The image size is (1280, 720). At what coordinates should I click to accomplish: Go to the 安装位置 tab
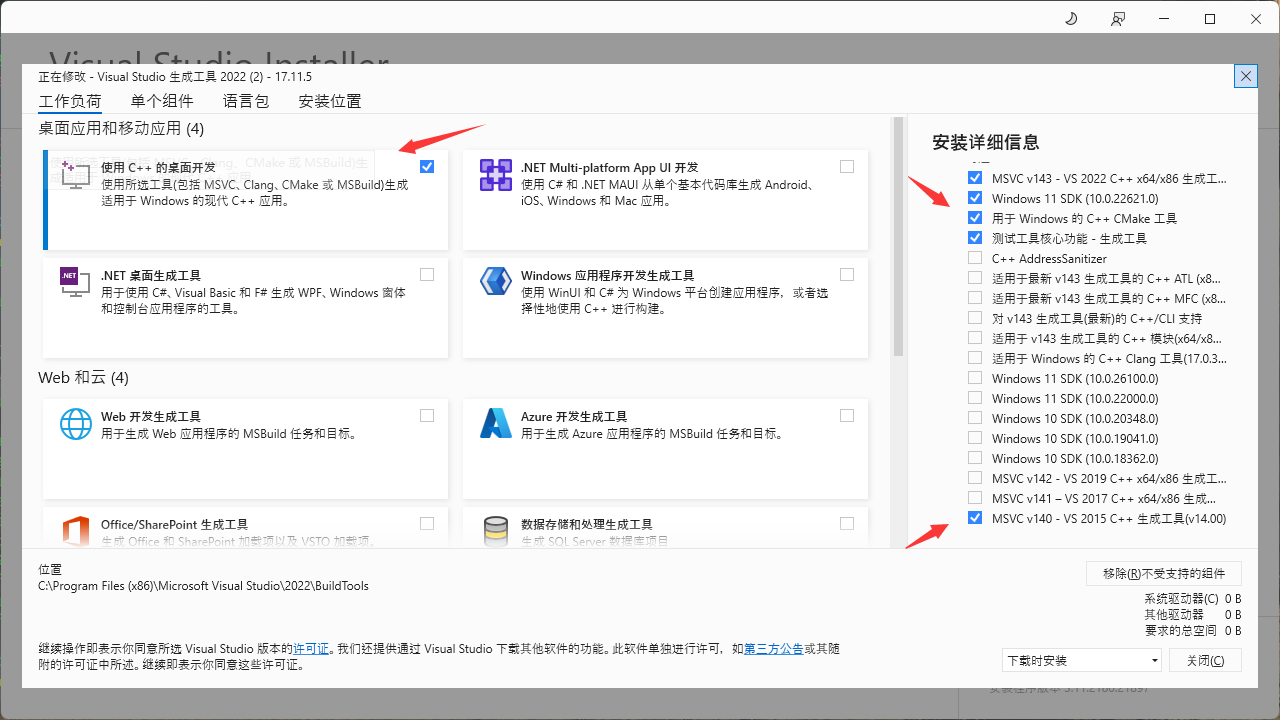pos(330,101)
